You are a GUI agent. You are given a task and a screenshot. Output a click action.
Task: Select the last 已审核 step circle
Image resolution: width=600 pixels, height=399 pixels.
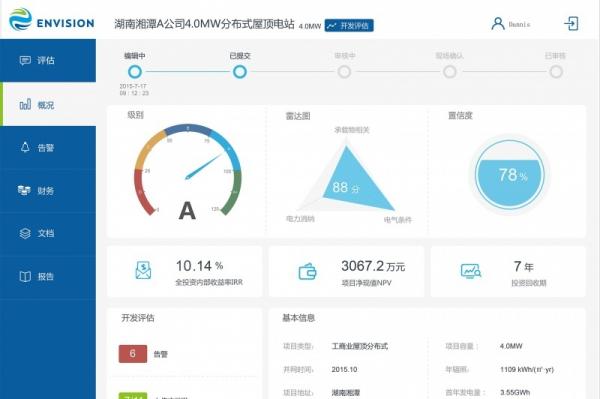[x=556, y=72]
